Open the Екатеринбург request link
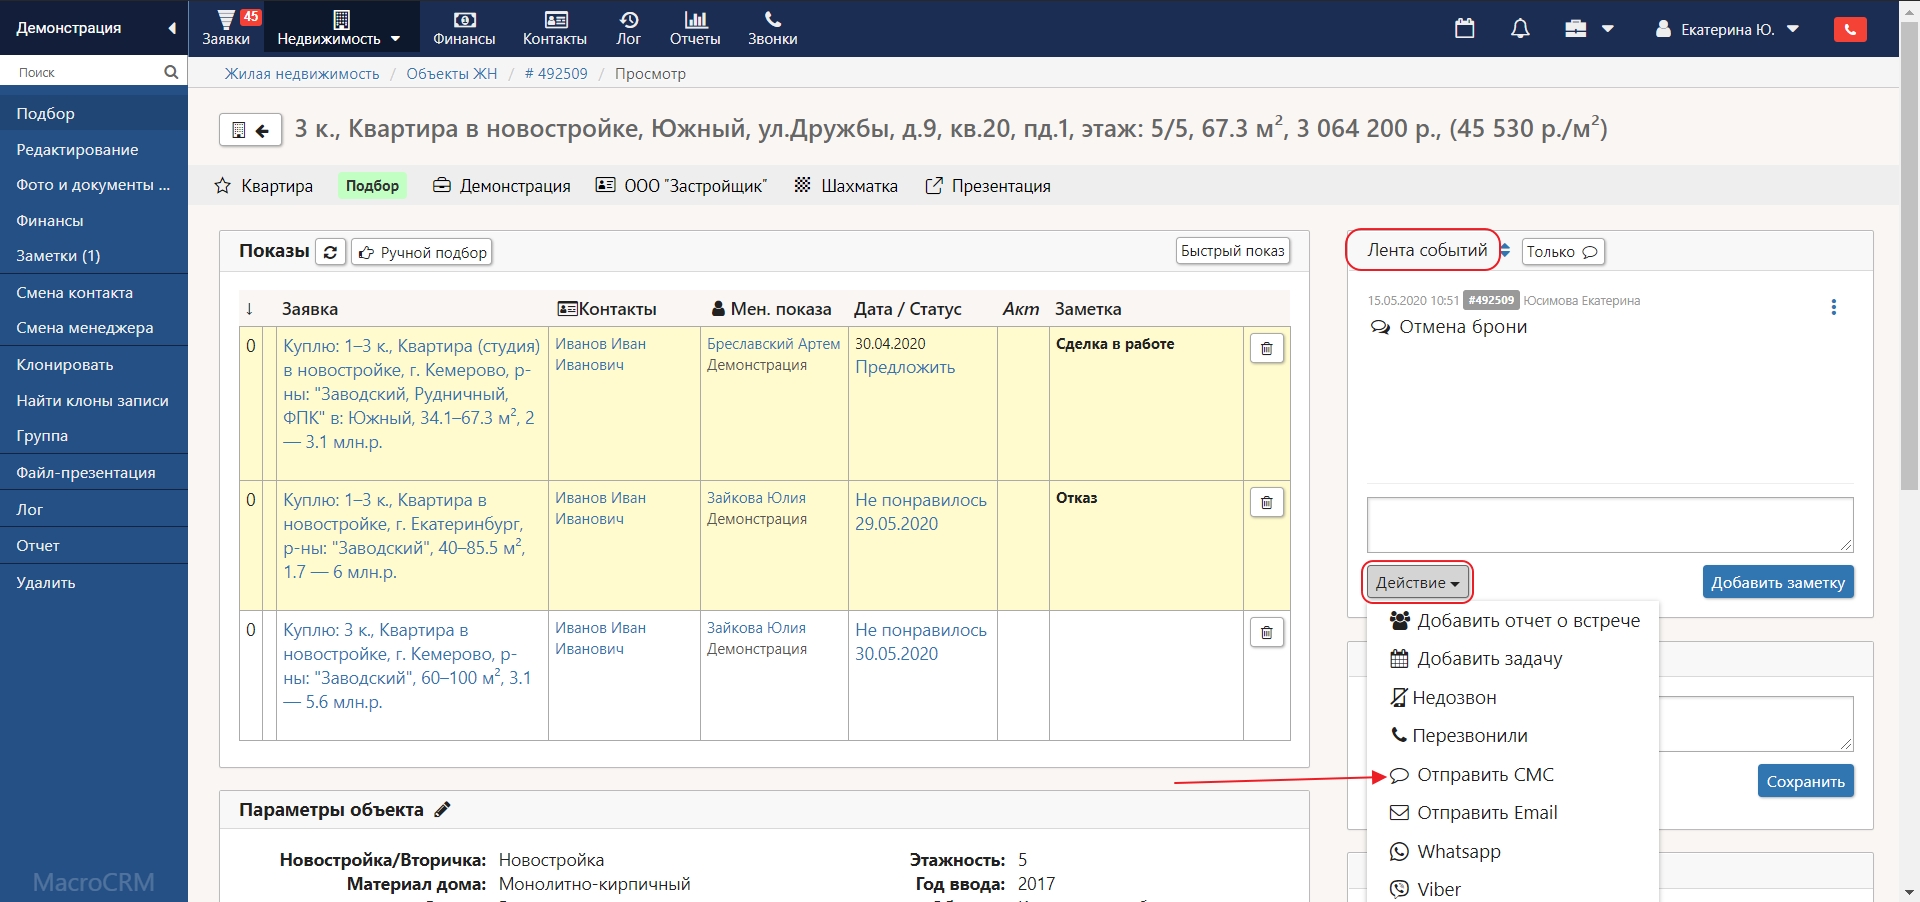The width and height of the screenshot is (1920, 902). (x=405, y=536)
